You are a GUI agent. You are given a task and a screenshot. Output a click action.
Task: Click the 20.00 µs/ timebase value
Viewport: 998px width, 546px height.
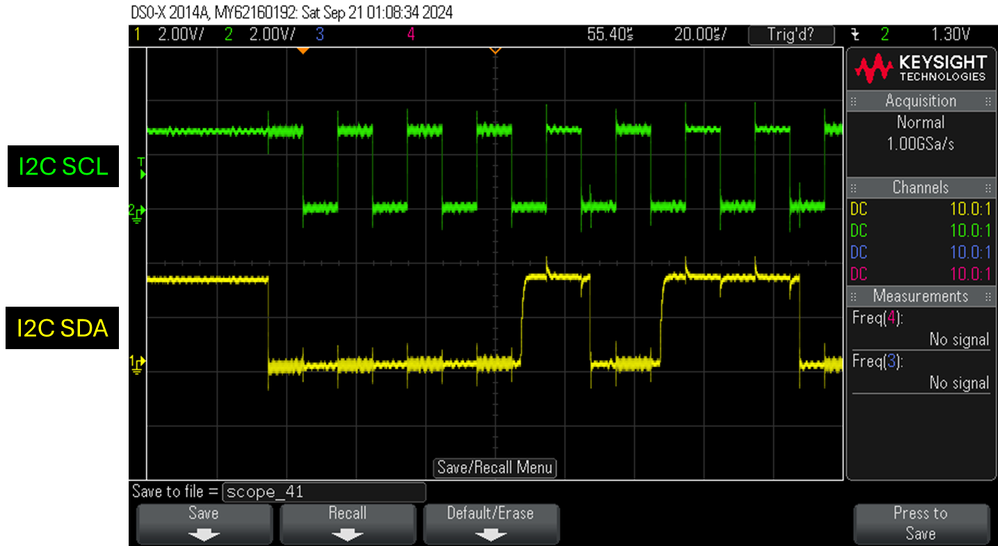click(699, 34)
